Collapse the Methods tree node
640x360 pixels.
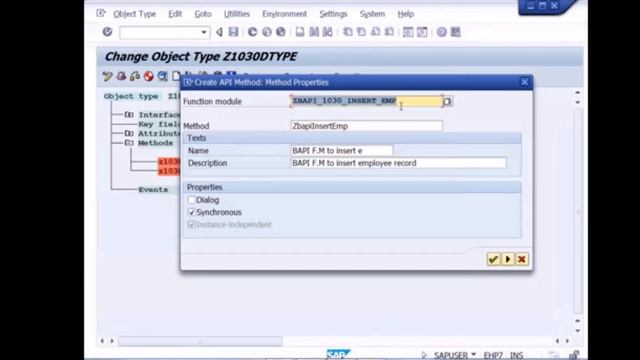[x=129, y=143]
